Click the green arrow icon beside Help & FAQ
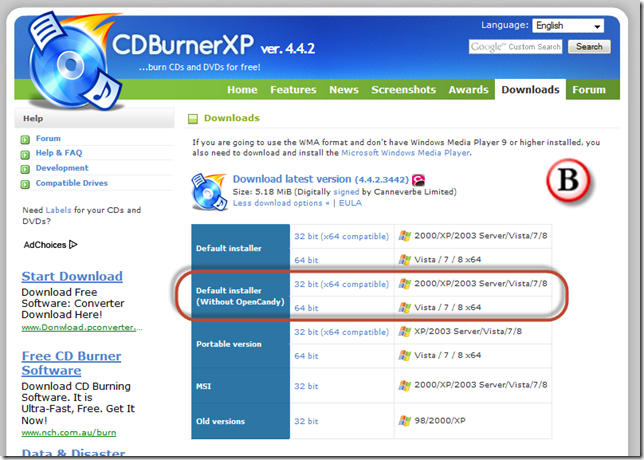 pos(25,154)
